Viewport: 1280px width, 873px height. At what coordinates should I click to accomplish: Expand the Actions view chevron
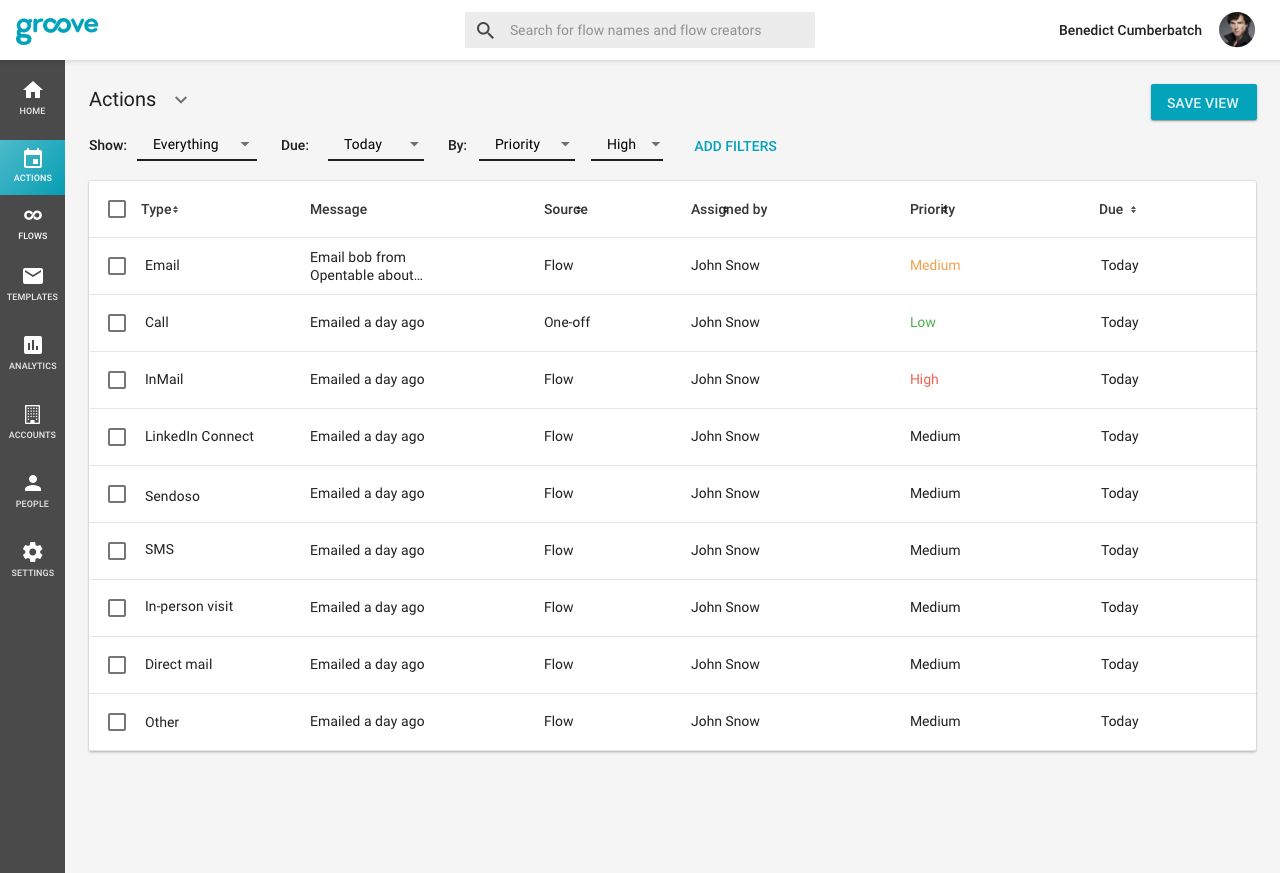click(181, 100)
